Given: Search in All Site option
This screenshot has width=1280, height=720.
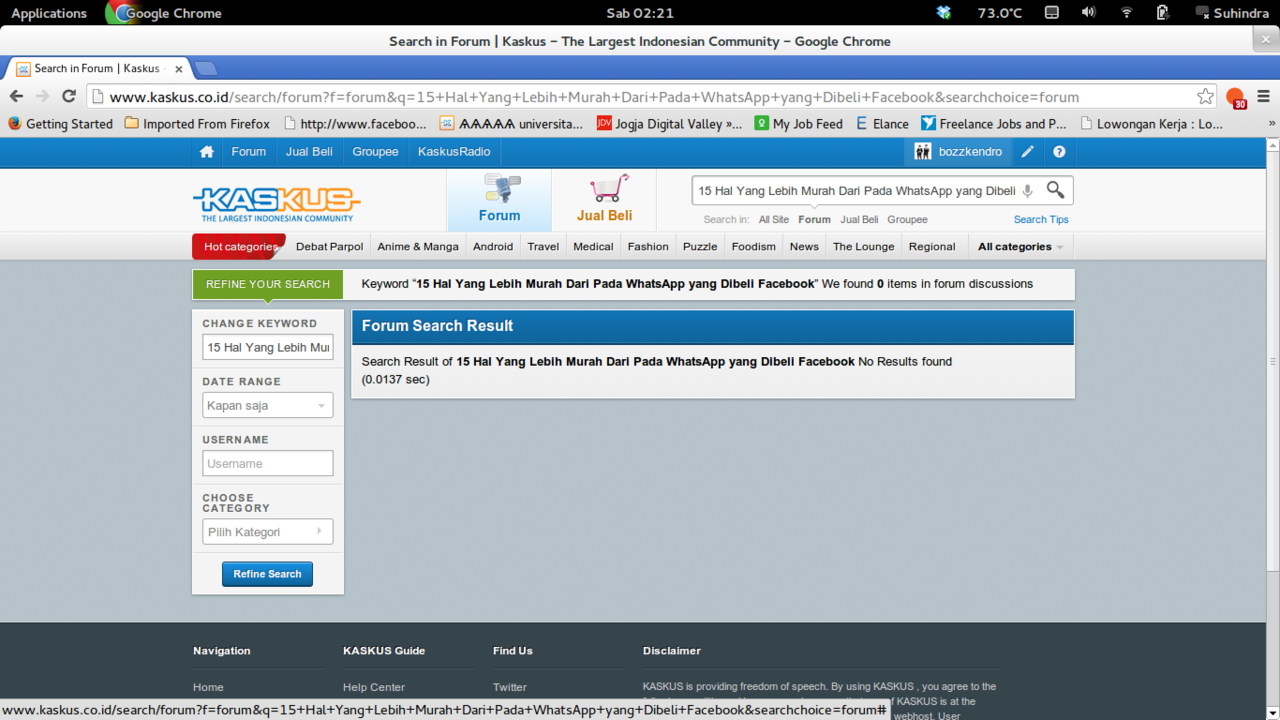Looking at the screenshot, I should [x=773, y=220].
